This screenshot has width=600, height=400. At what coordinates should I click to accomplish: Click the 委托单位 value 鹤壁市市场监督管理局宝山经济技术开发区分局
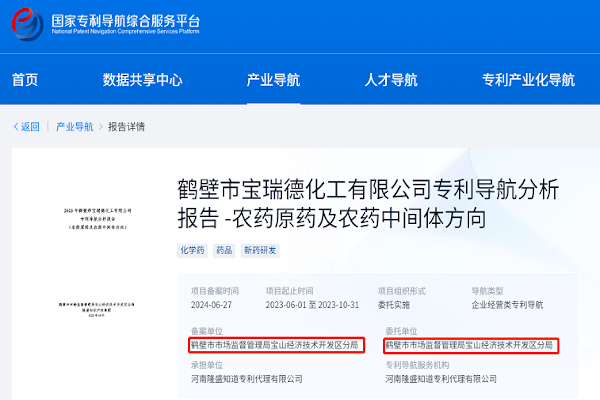click(469, 345)
